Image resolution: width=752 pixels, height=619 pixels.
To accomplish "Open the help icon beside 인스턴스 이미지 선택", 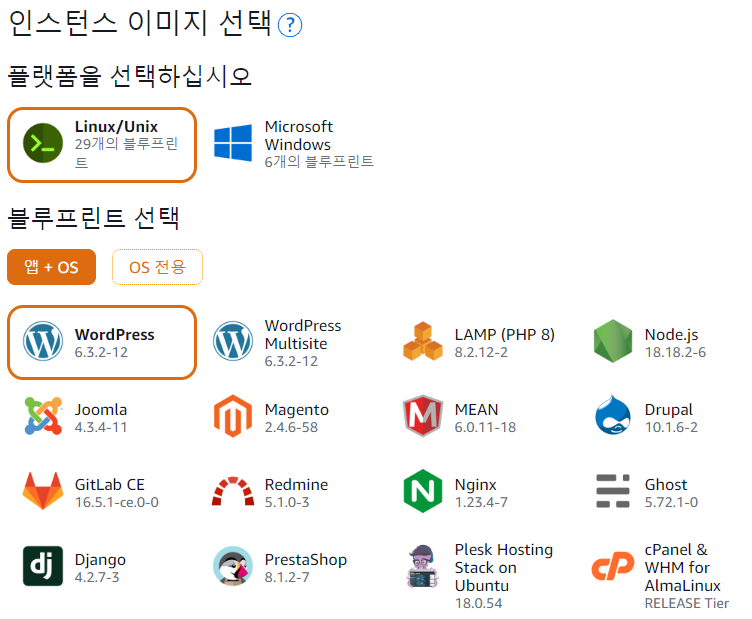I will tap(290, 25).
